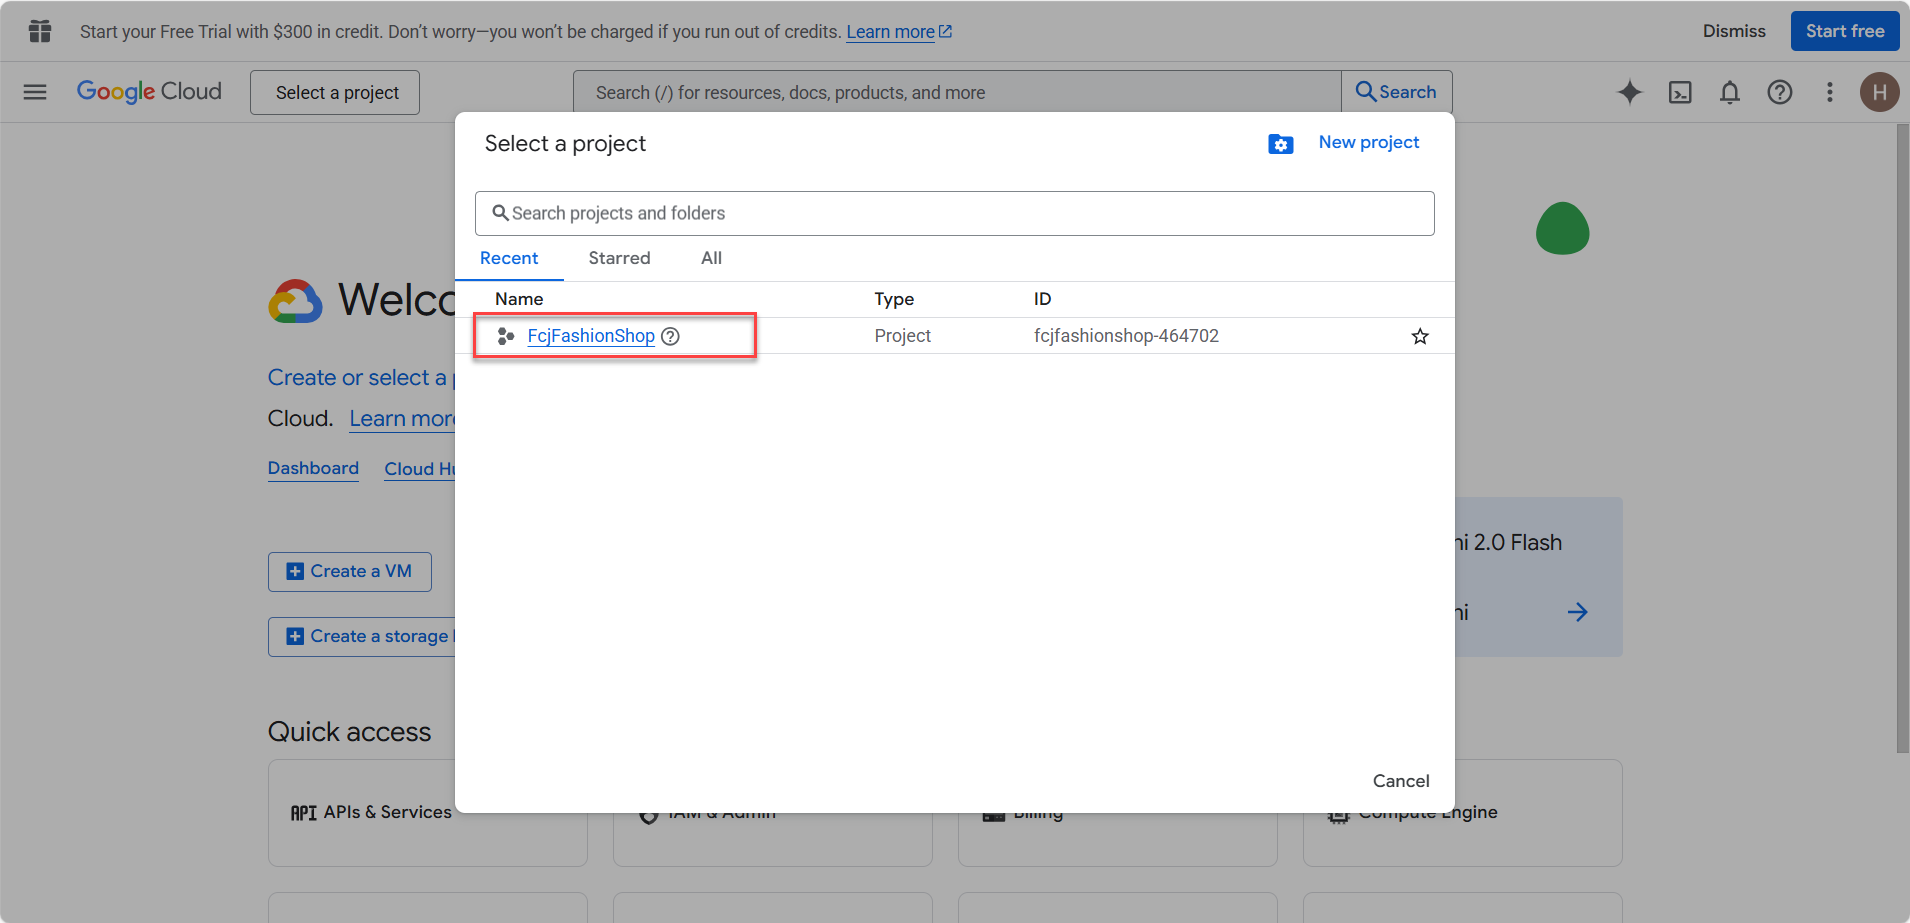Click the Name column header
Viewport: 1910px width, 923px height.
pos(519,299)
